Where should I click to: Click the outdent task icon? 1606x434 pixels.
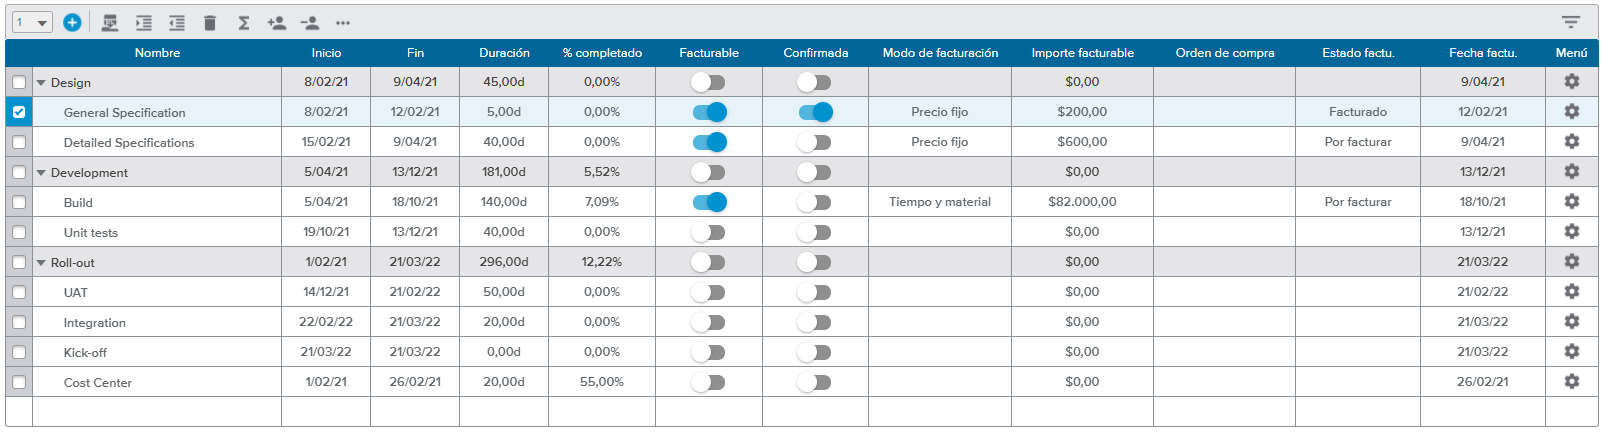(177, 22)
